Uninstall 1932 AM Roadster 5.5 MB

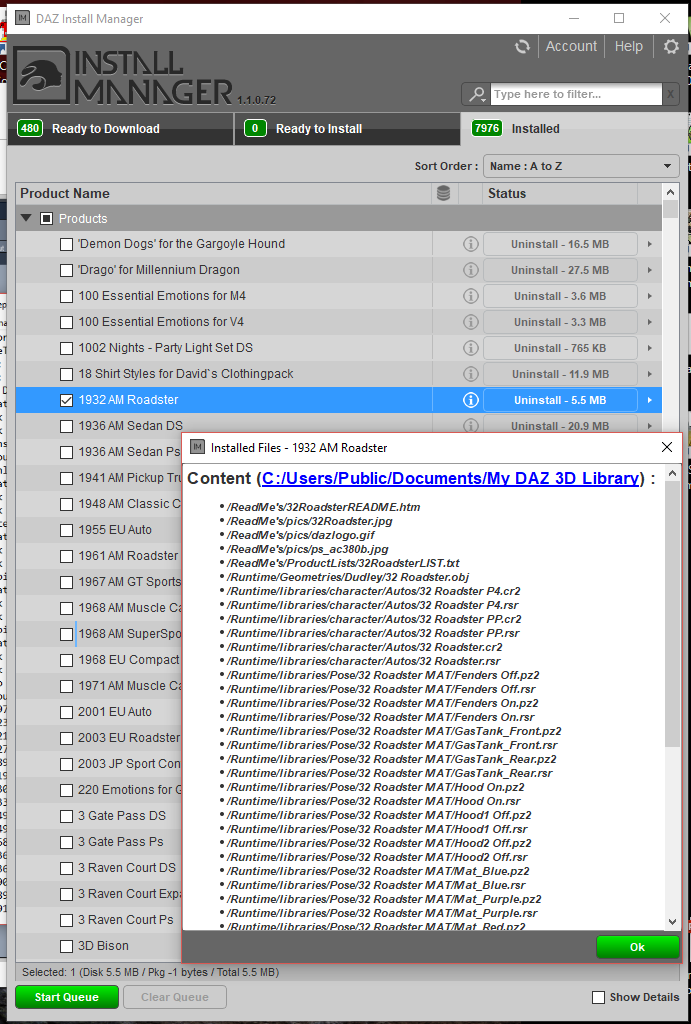coord(560,400)
